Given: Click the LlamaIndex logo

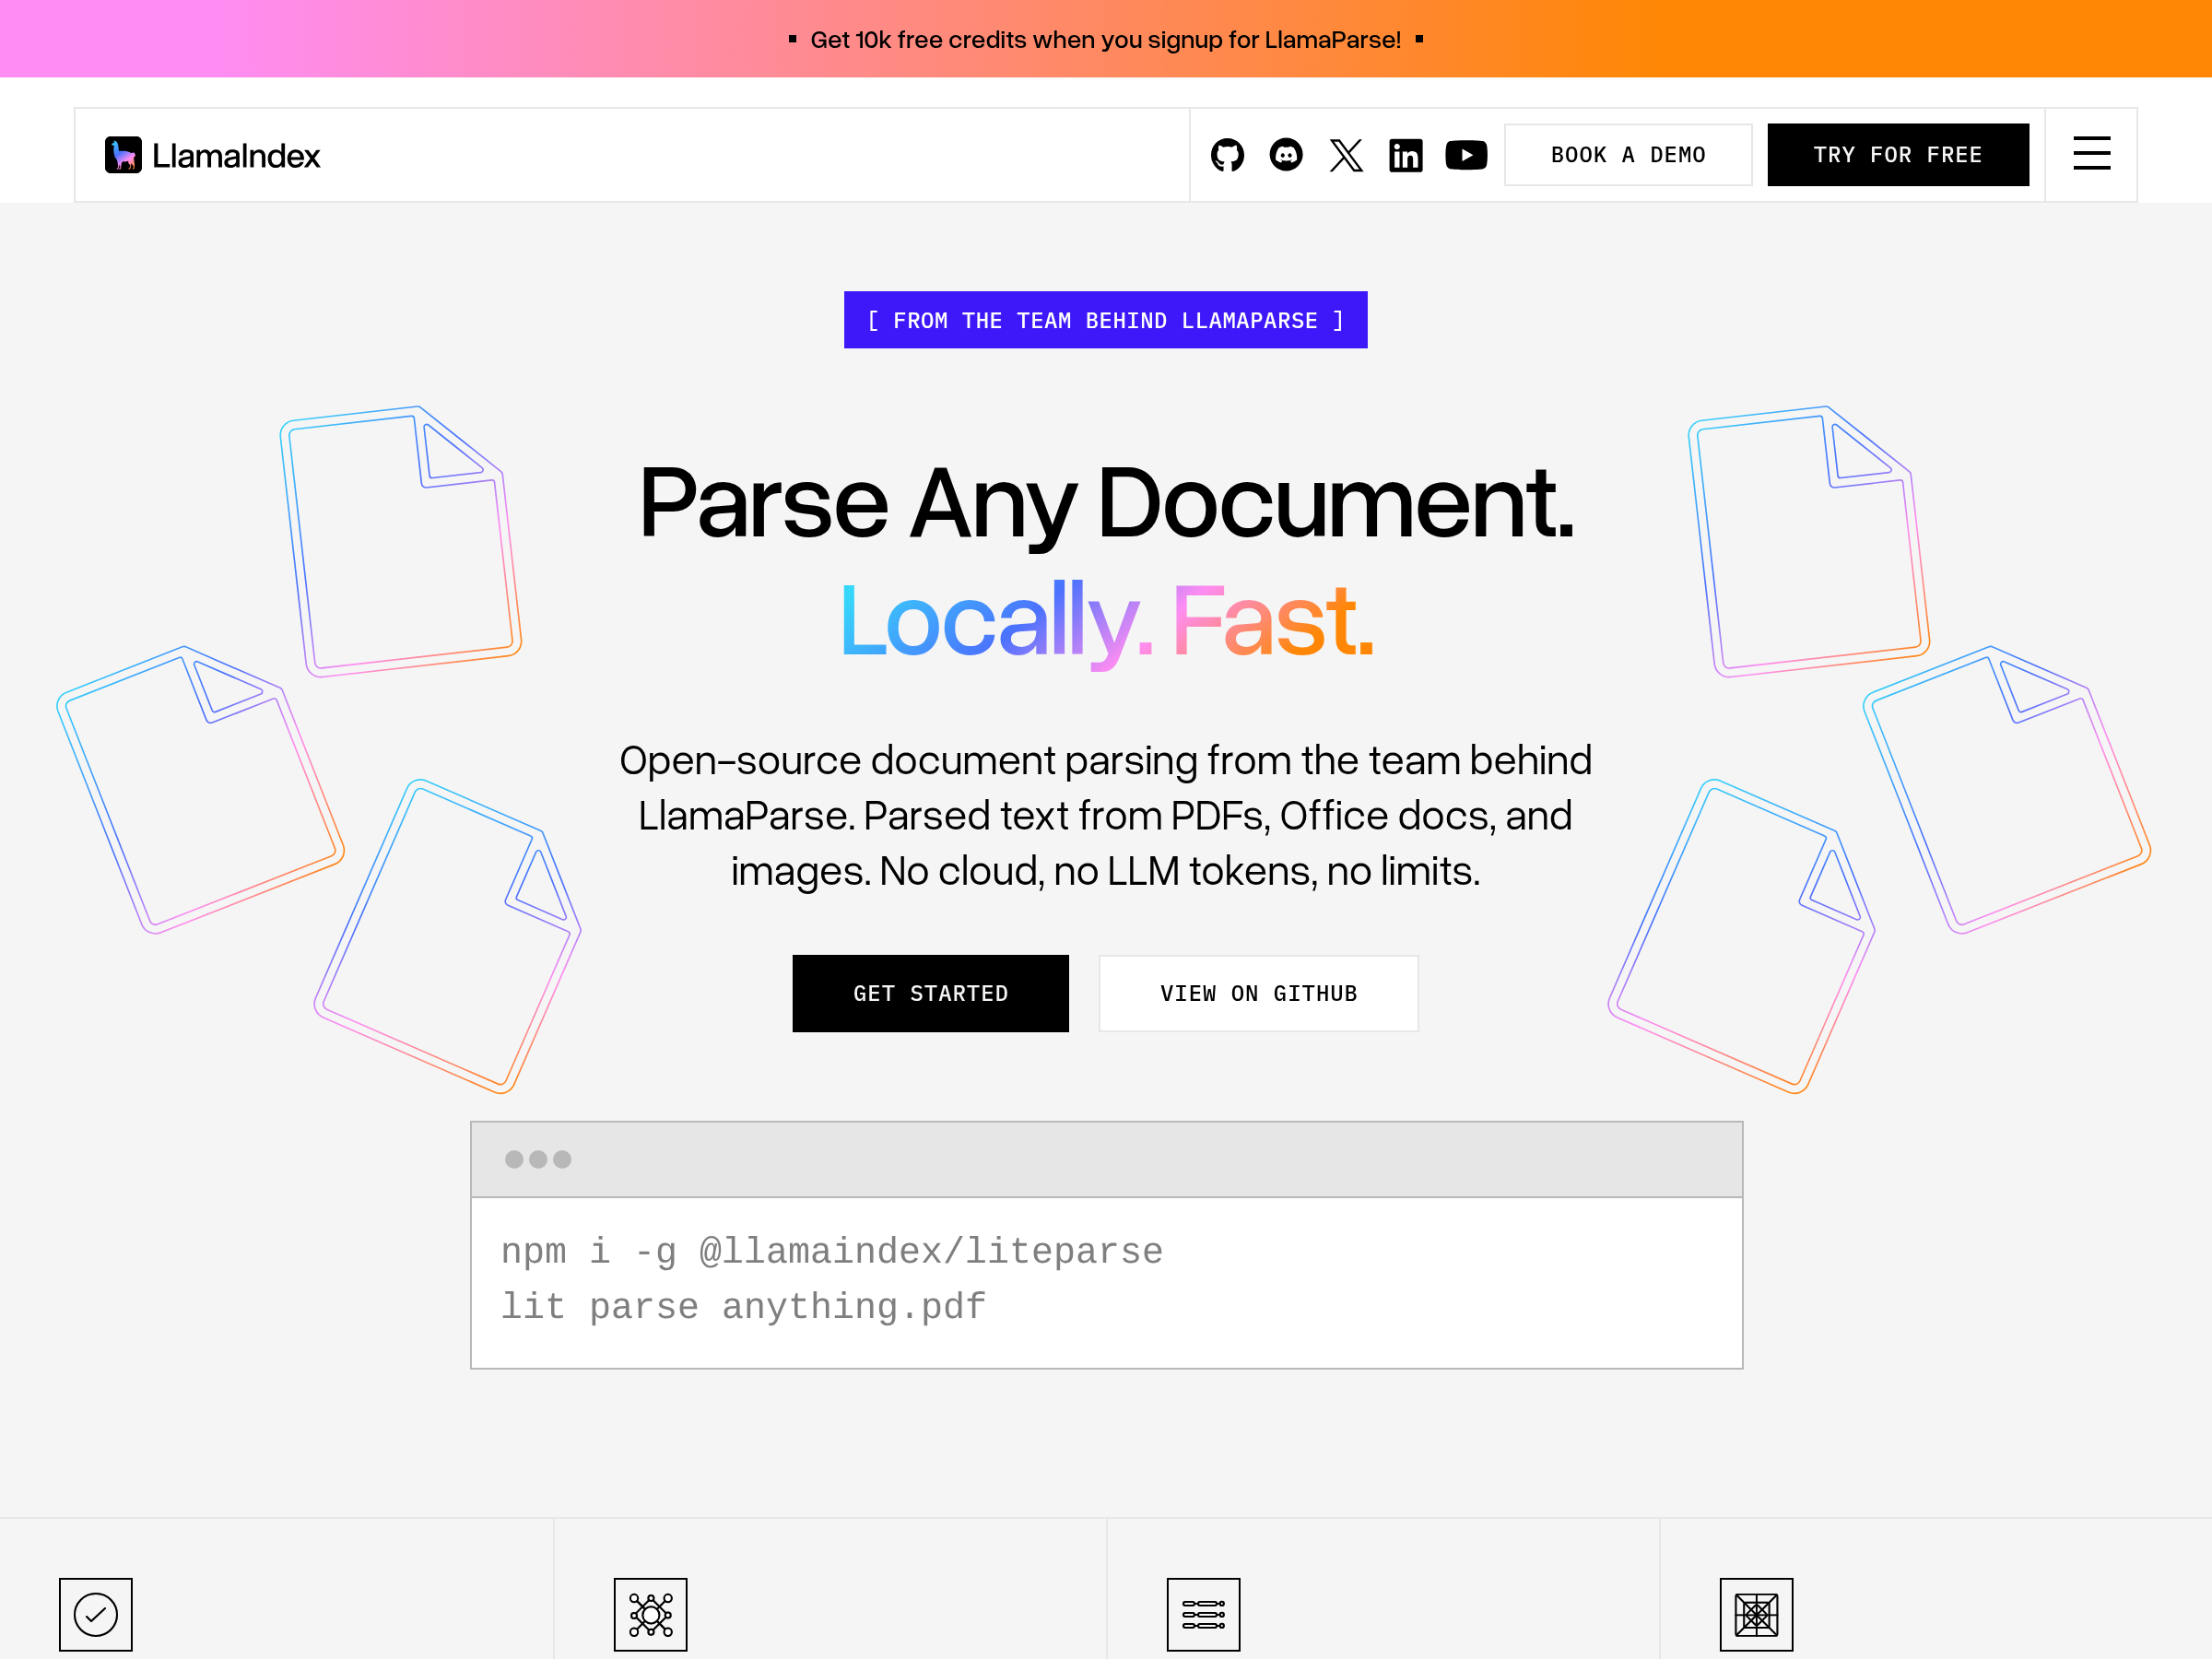Looking at the screenshot, I should tap(212, 155).
